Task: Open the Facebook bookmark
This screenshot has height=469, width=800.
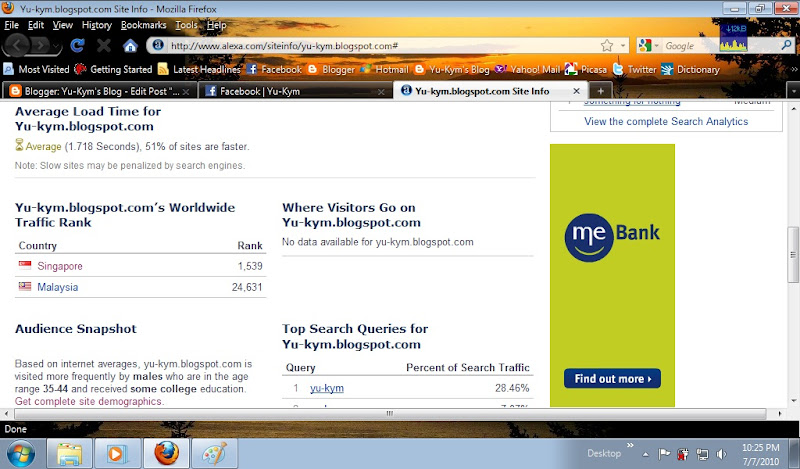Action: (274, 69)
